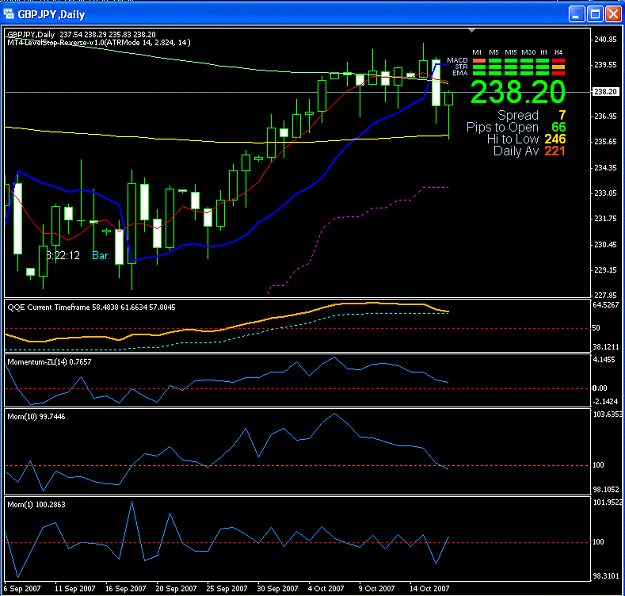Viewport: 625px width, 596px height.
Task: Click the 229.15 price scale label
Action: click(x=605, y=270)
